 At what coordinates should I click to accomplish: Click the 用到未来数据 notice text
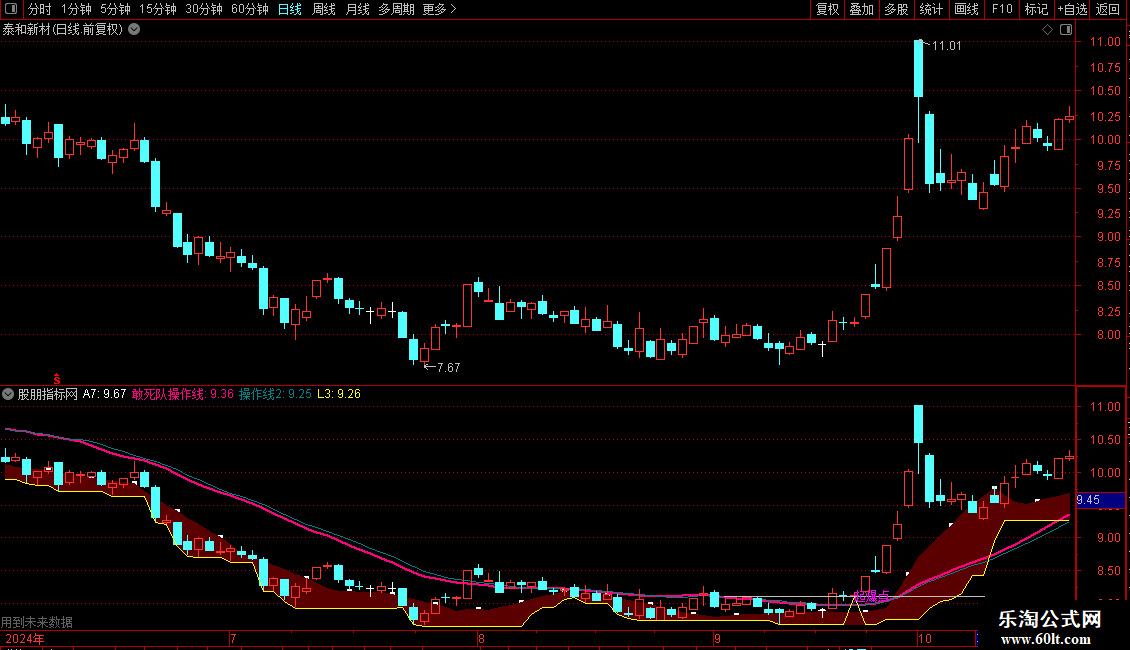tap(37, 622)
